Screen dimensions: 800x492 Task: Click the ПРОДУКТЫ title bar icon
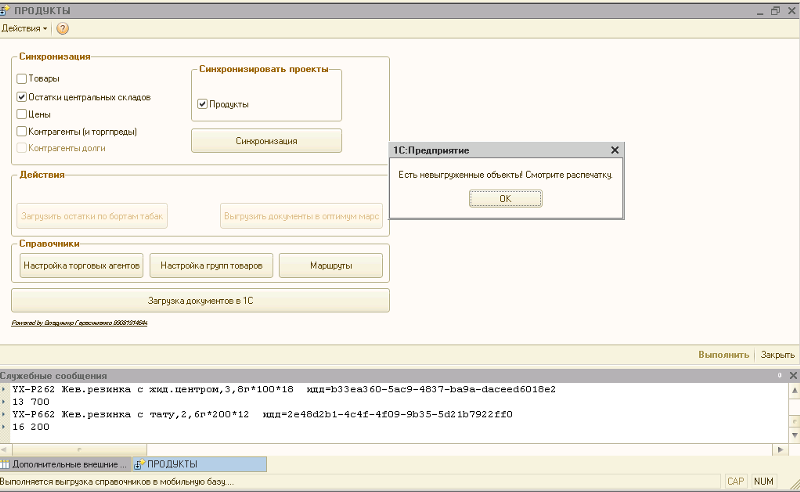click(5, 11)
